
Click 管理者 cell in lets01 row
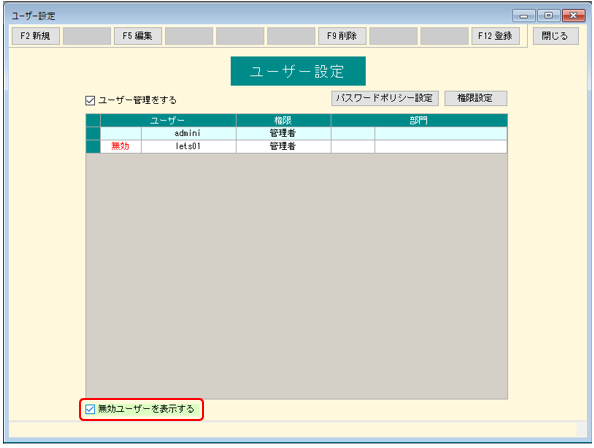283,147
